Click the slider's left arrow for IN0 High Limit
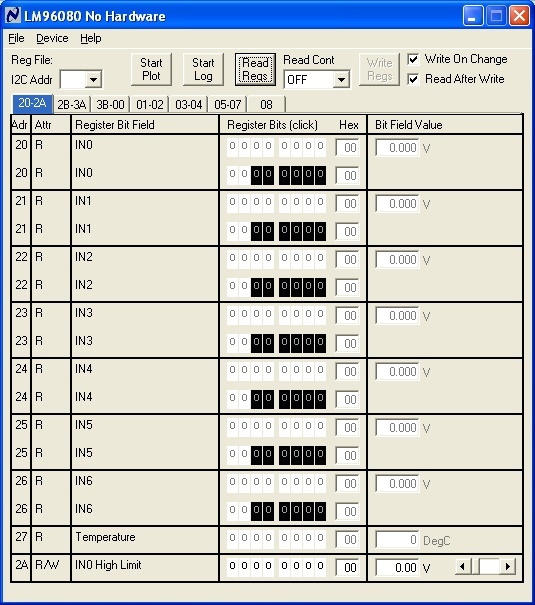Viewport: 535px width, 605px height. coord(462,567)
